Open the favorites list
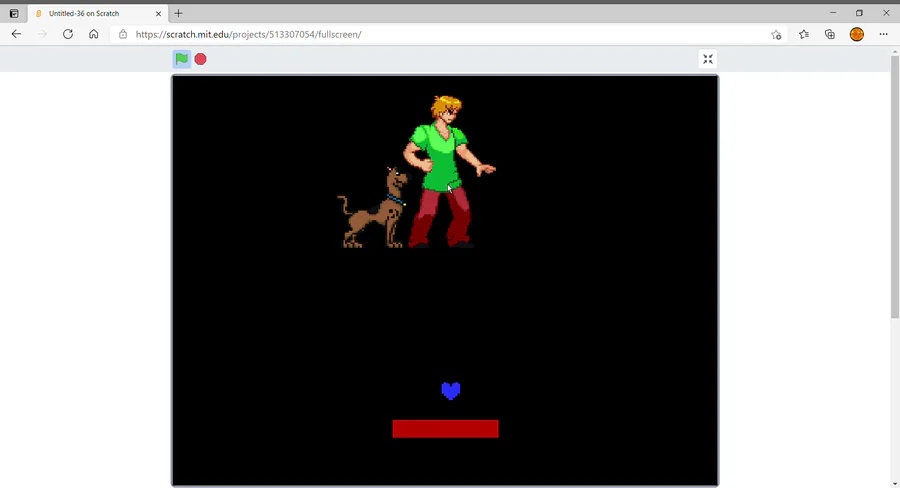Image resolution: width=900 pixels, height=488 pixels. coord(804,34)
